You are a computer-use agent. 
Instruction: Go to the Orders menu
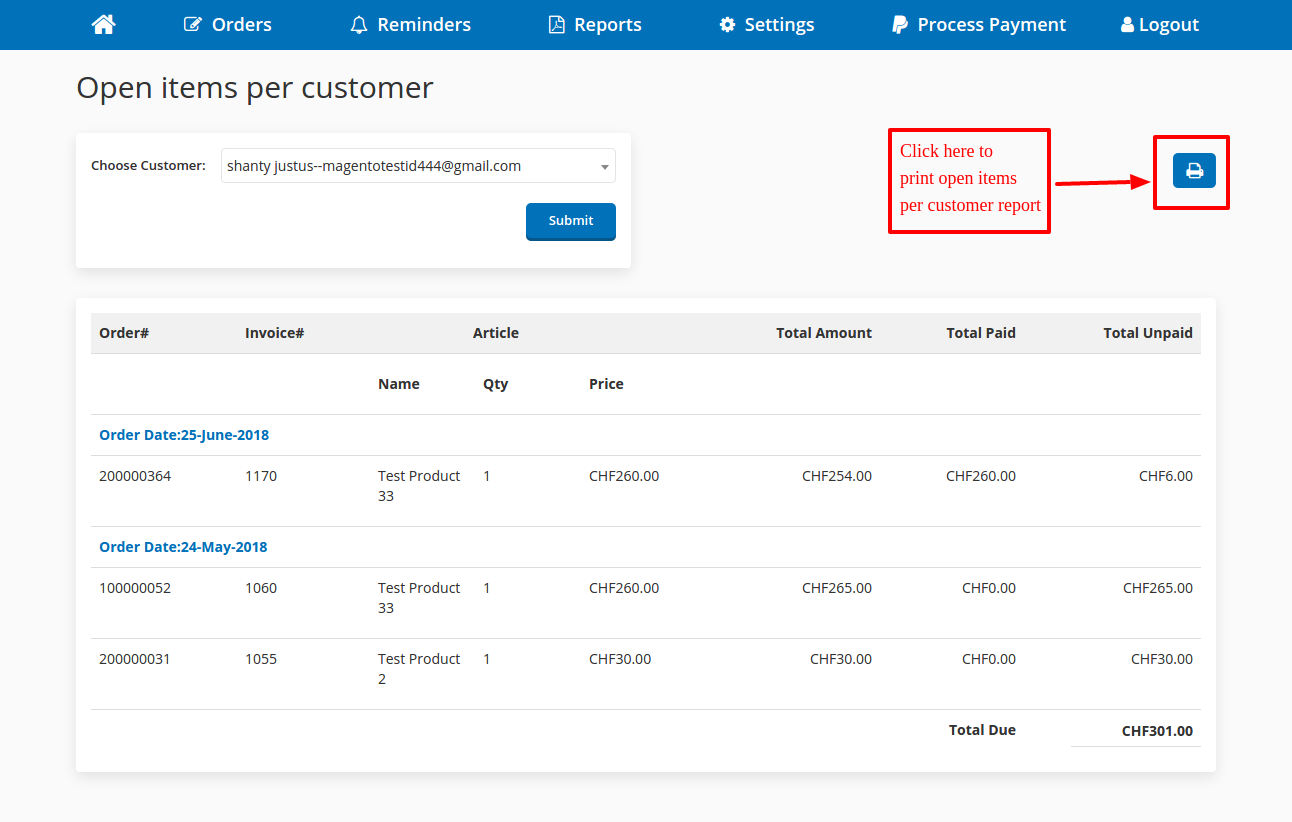point(241,25)
